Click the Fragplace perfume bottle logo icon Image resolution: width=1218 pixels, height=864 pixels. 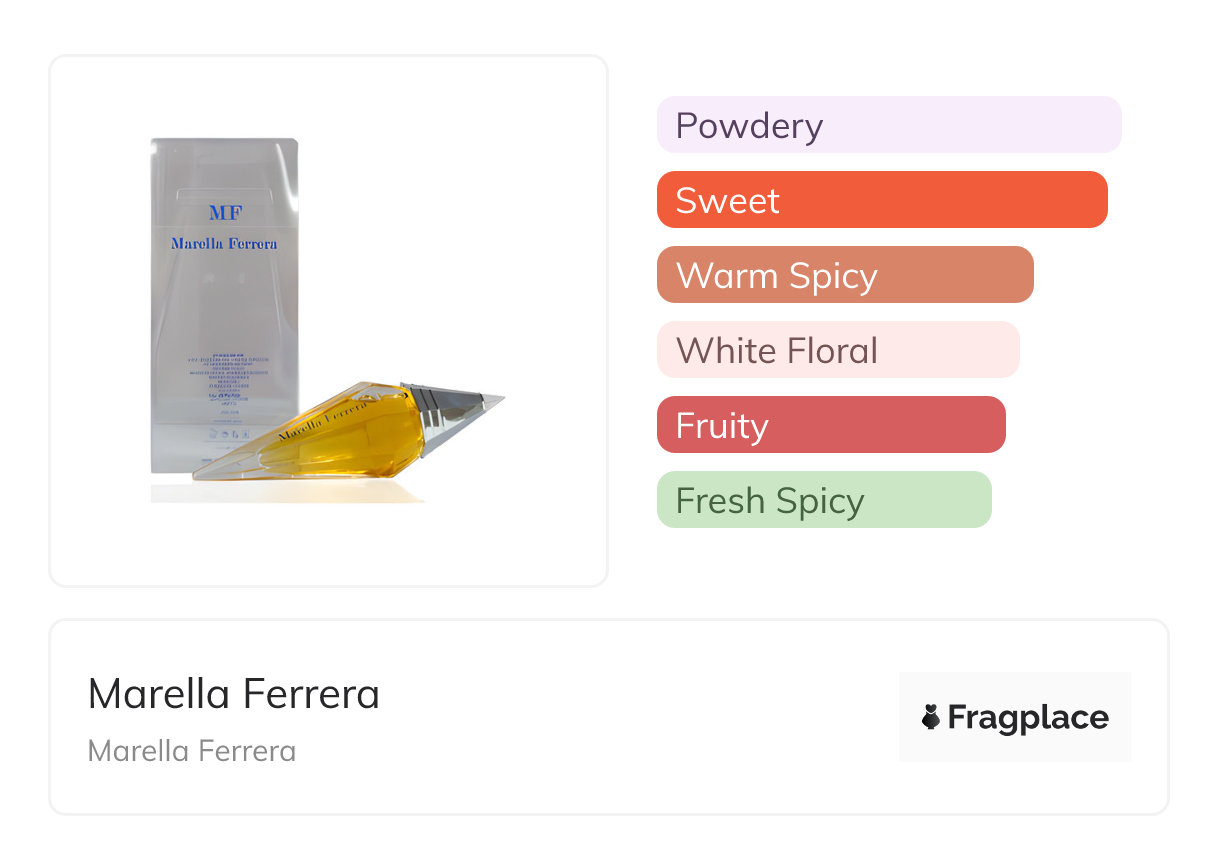coord(931,717)
